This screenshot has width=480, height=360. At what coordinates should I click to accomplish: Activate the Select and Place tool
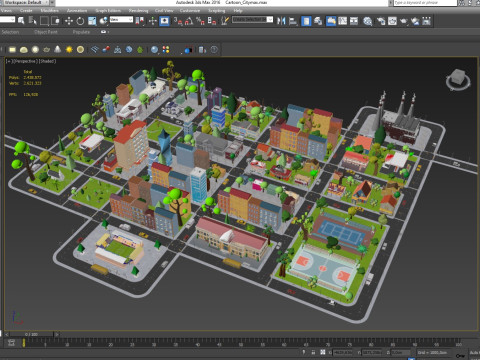click(104, 21)
